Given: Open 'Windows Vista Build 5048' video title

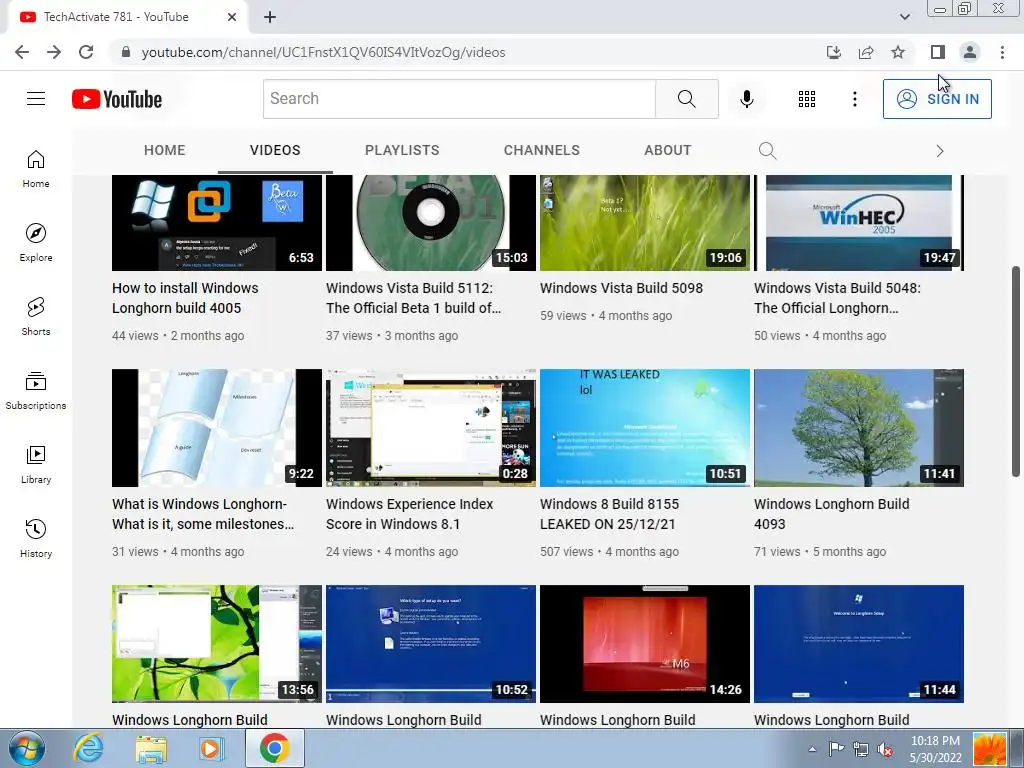Looking at the screenshot, I should pyautogui.click(x=837, y=298).
